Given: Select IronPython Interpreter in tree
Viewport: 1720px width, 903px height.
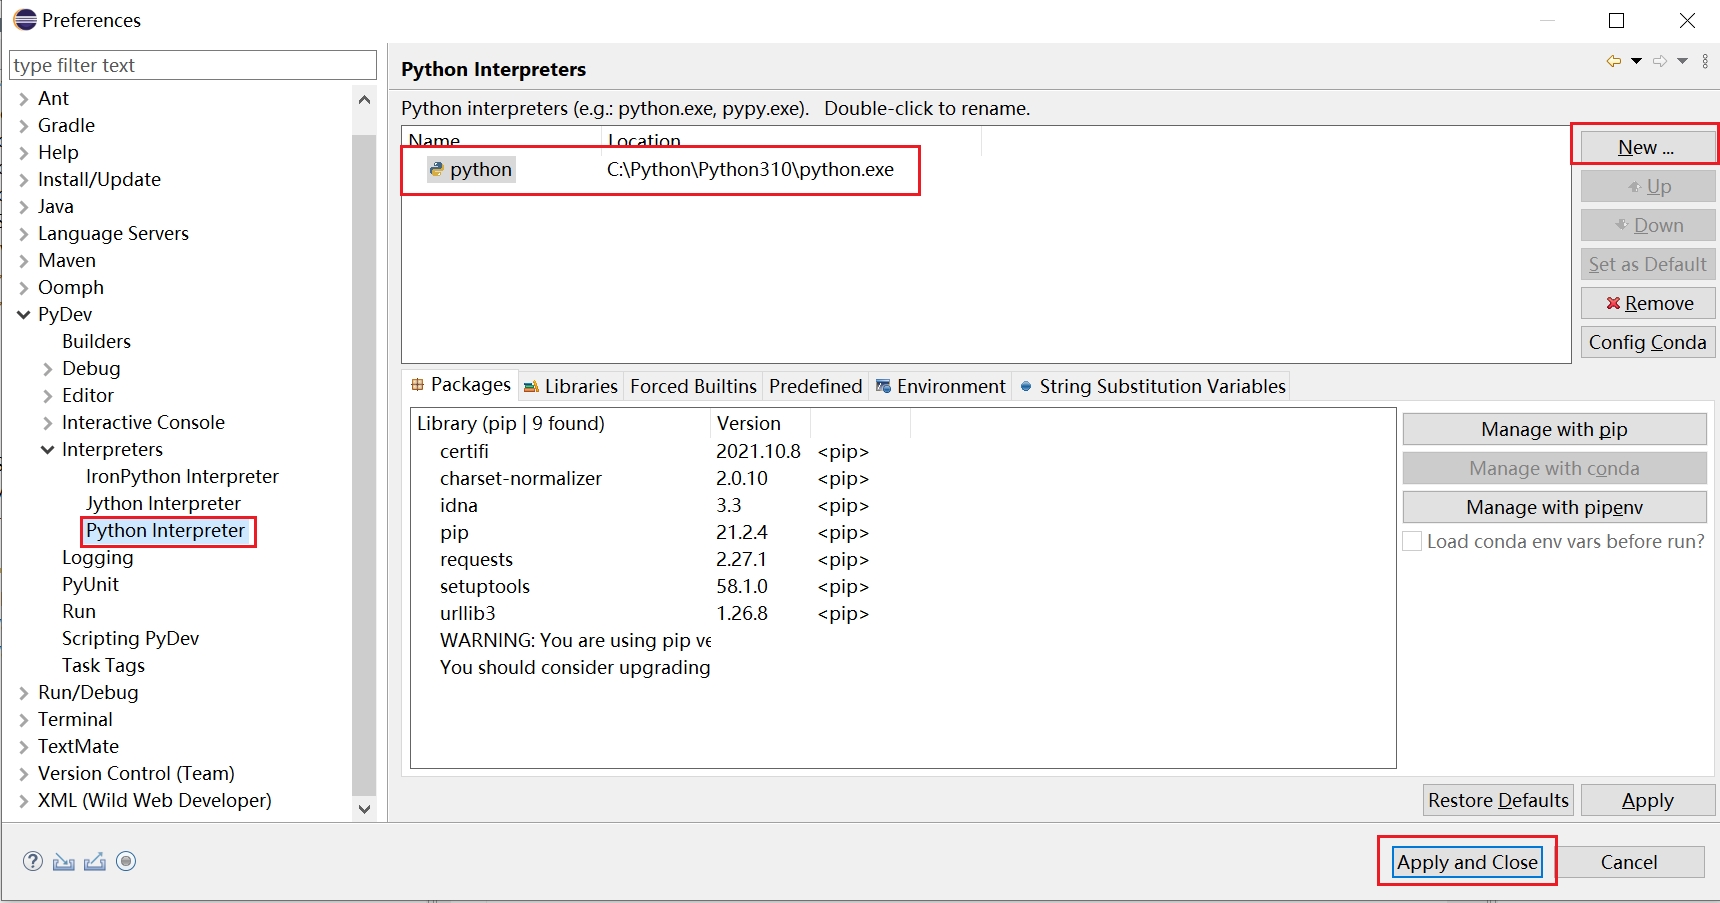Looking at the screenshot, I should [x=182, y=477].
